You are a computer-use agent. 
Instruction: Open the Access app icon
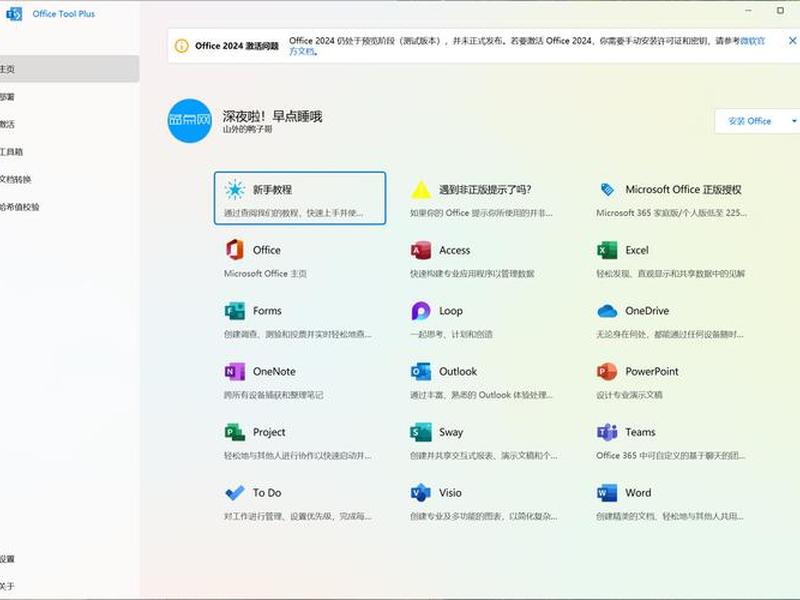click(x=421, y=250)
